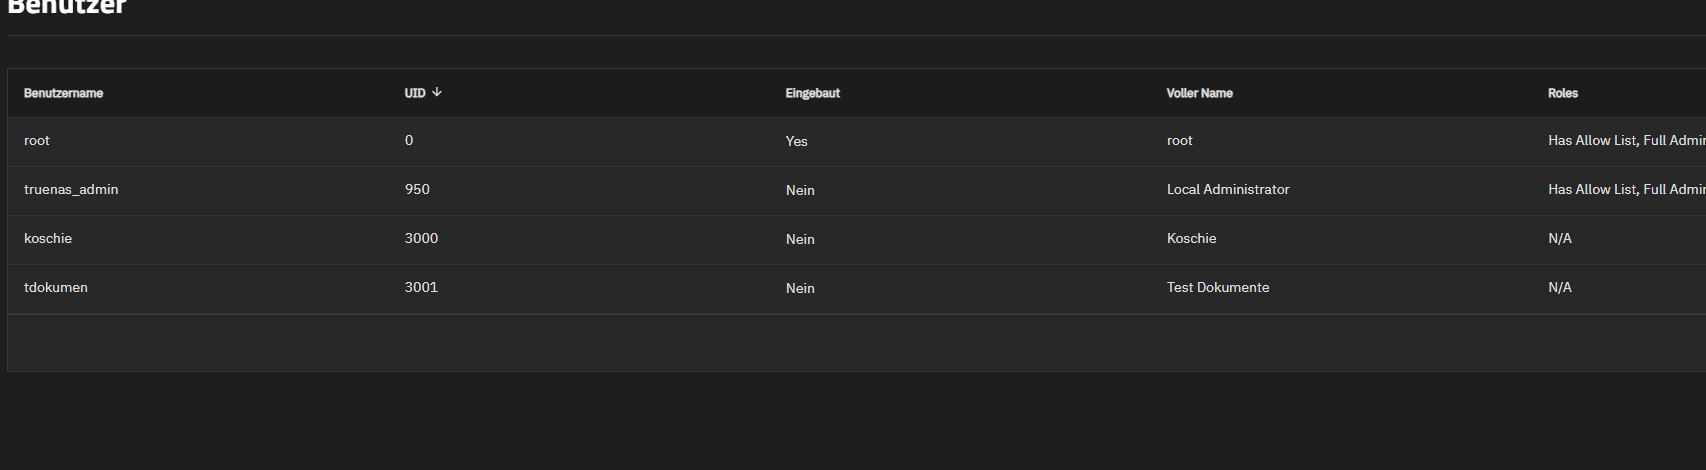1706x470 pixels.
Task: Select UID 950 cell
Action: pos(417,189)
